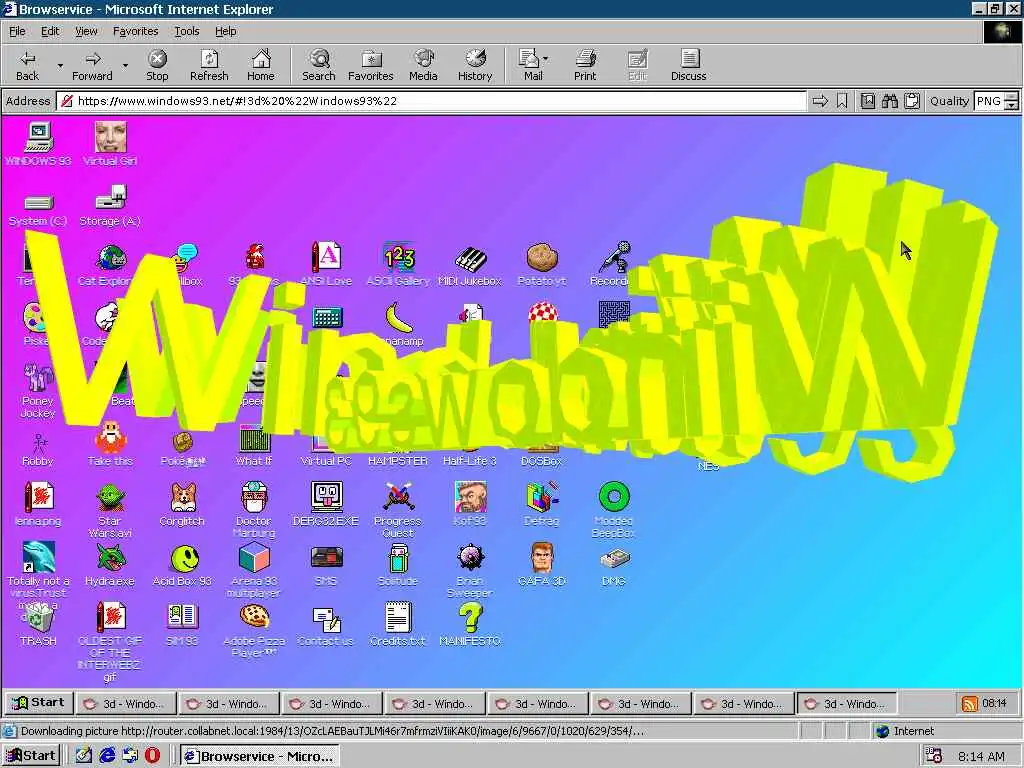The image size is (1024, 768).
Task: Click the Forward toolbar button
Action: coord(92,65)
